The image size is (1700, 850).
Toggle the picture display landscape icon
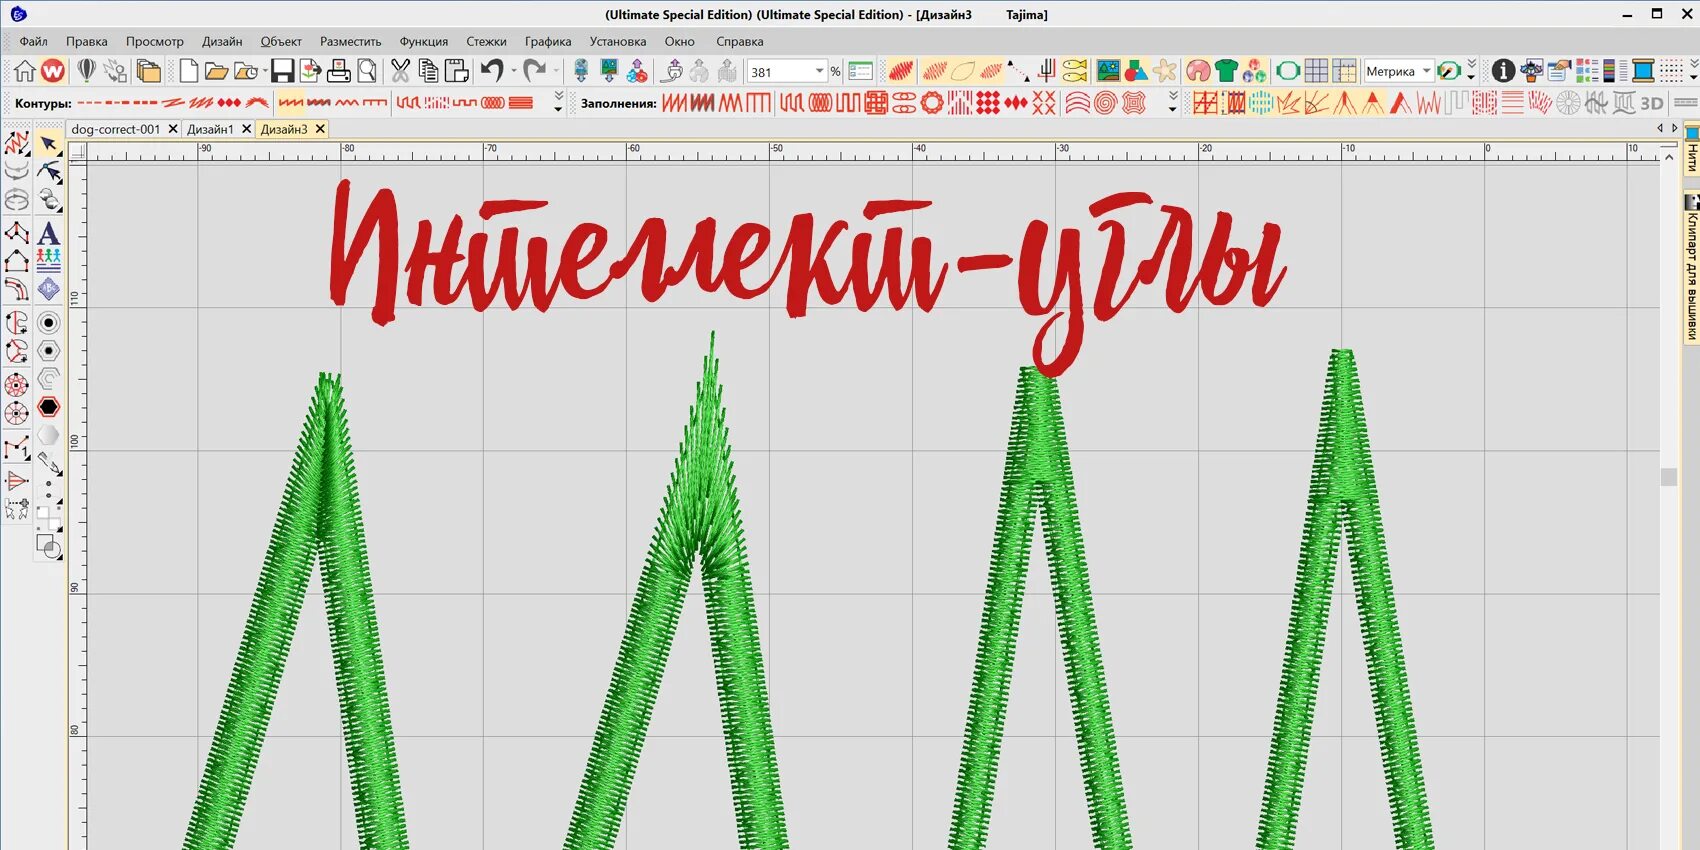pyautogui.click(x=1108, y=71)
